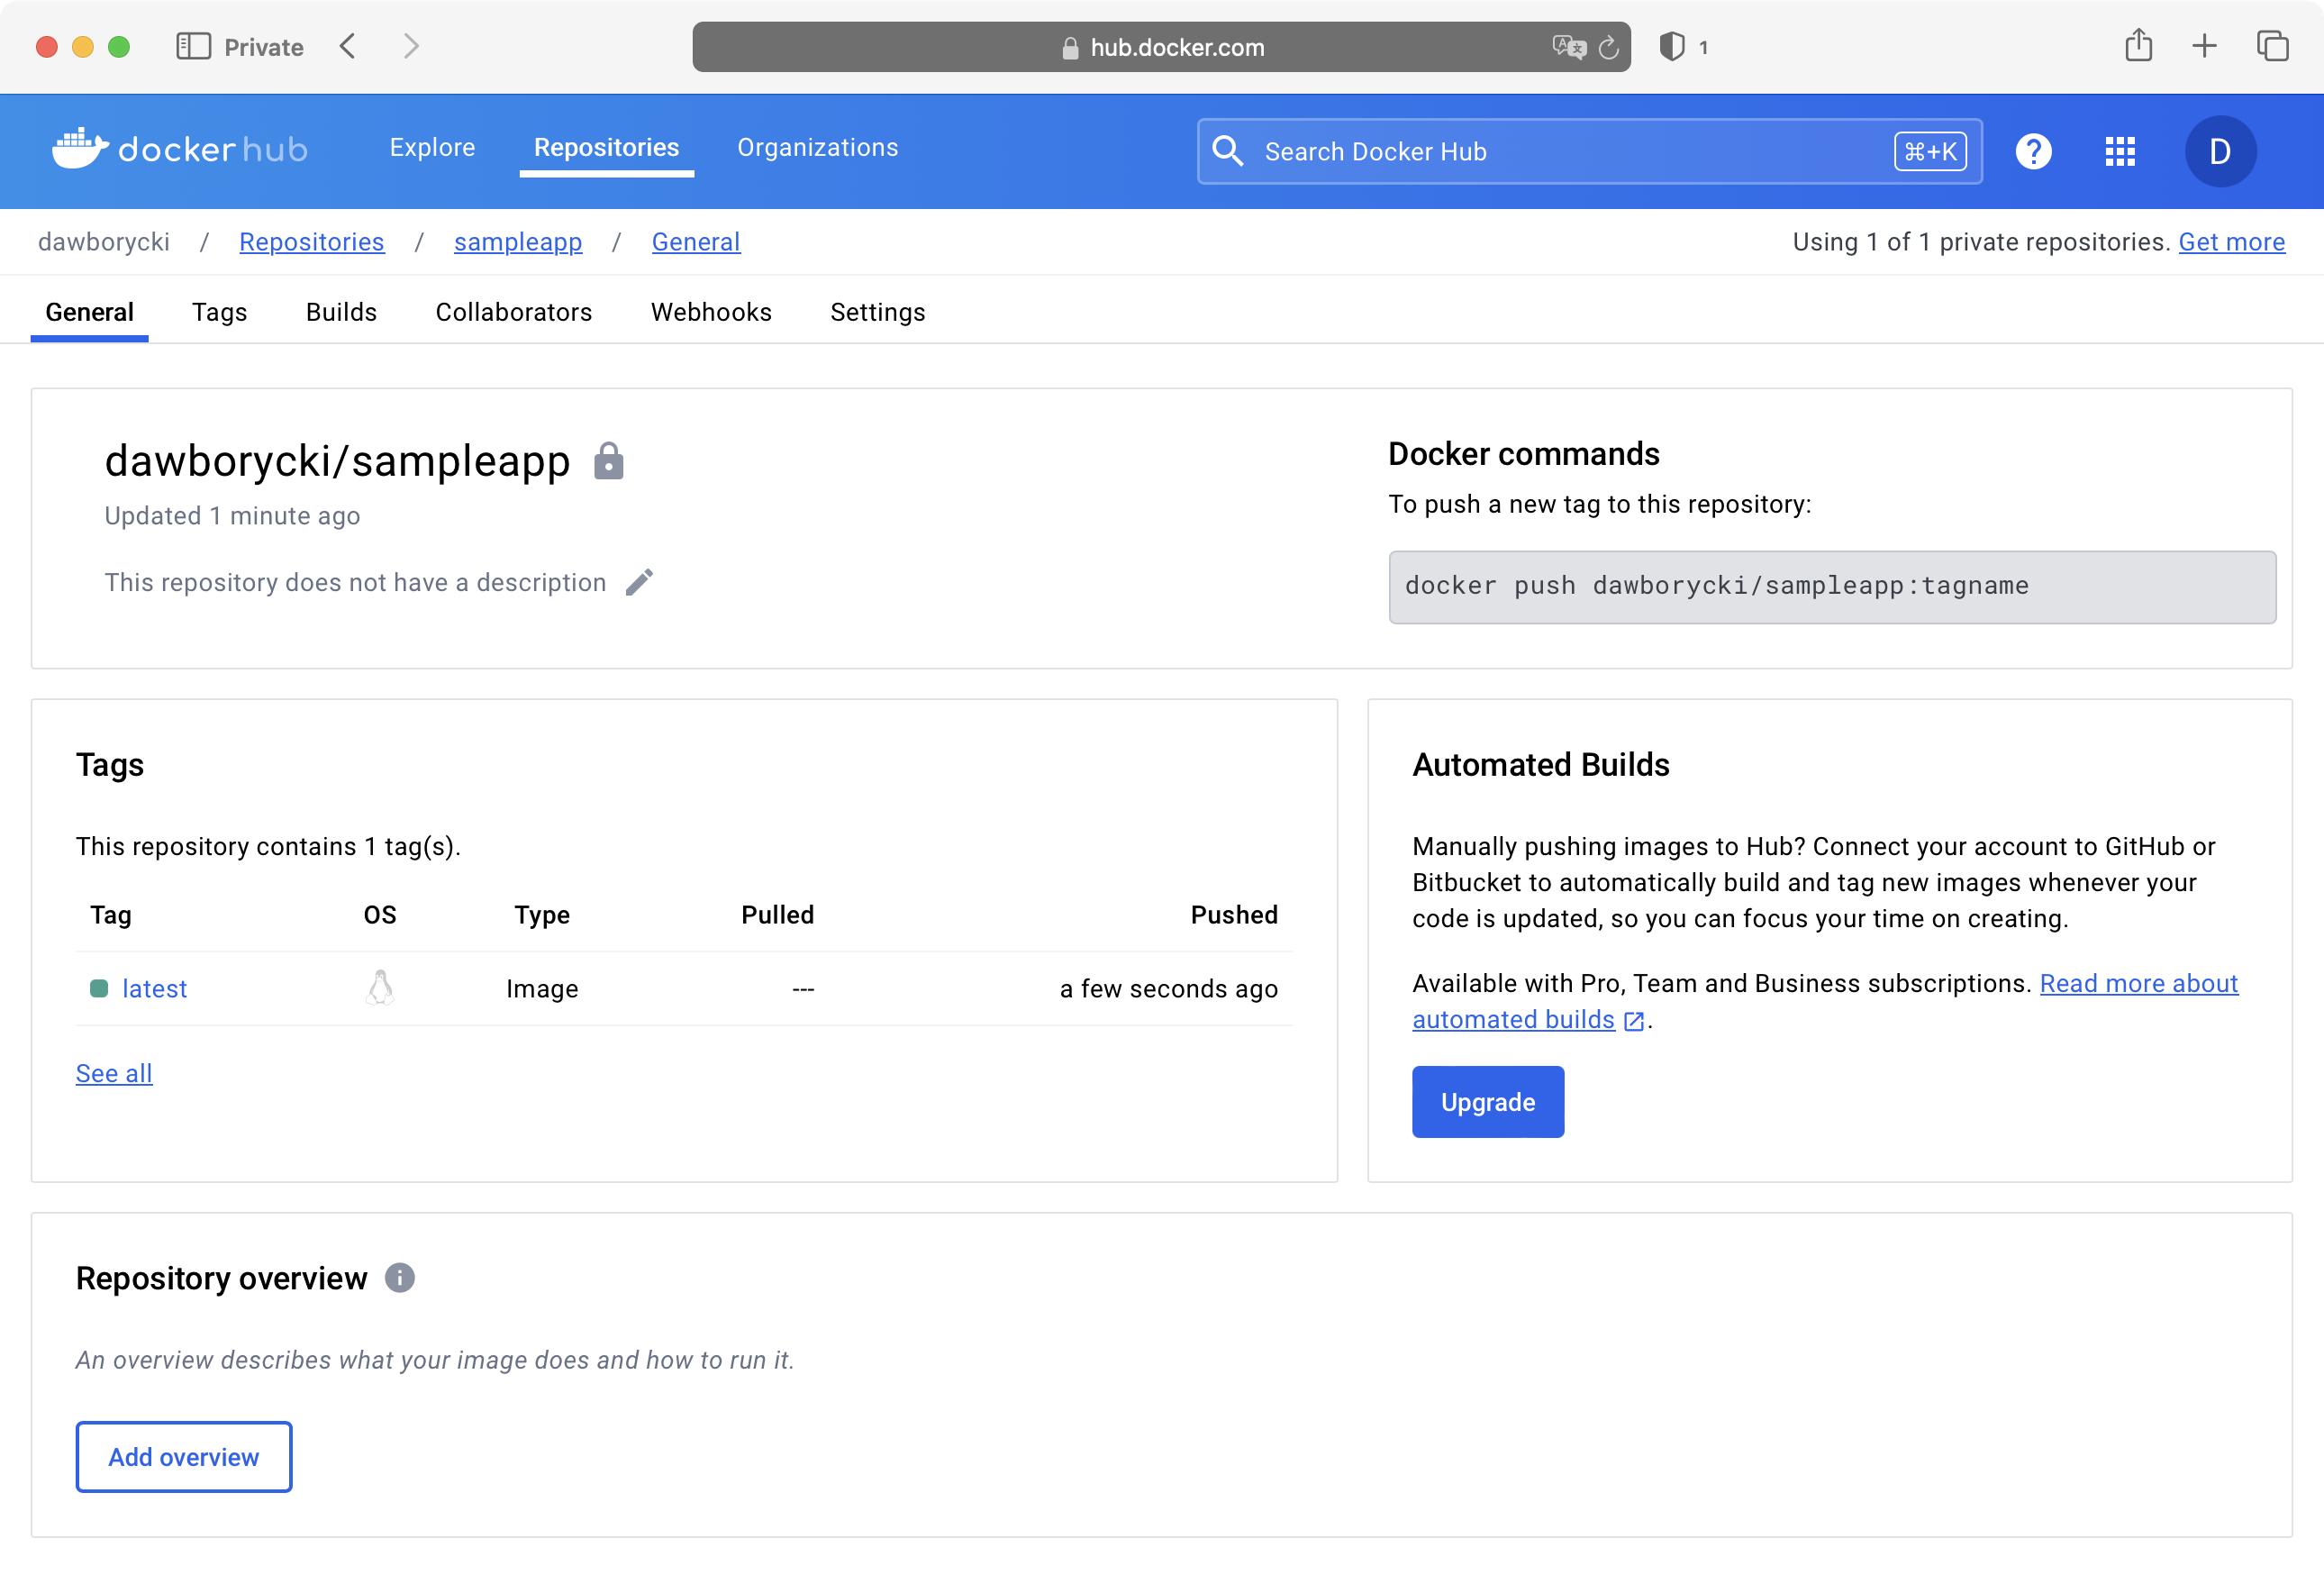Click the green status dot beside latest

(99, 988)
